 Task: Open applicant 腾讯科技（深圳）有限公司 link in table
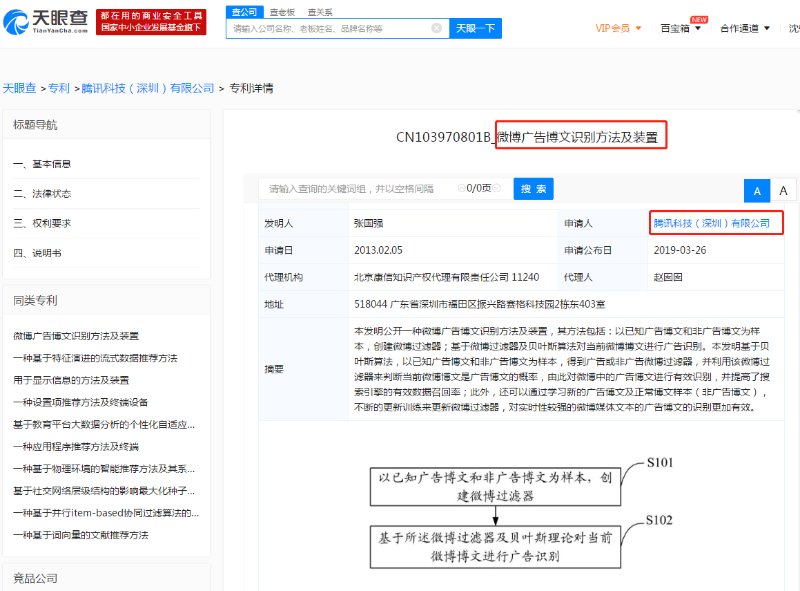[x=712, y=223]
